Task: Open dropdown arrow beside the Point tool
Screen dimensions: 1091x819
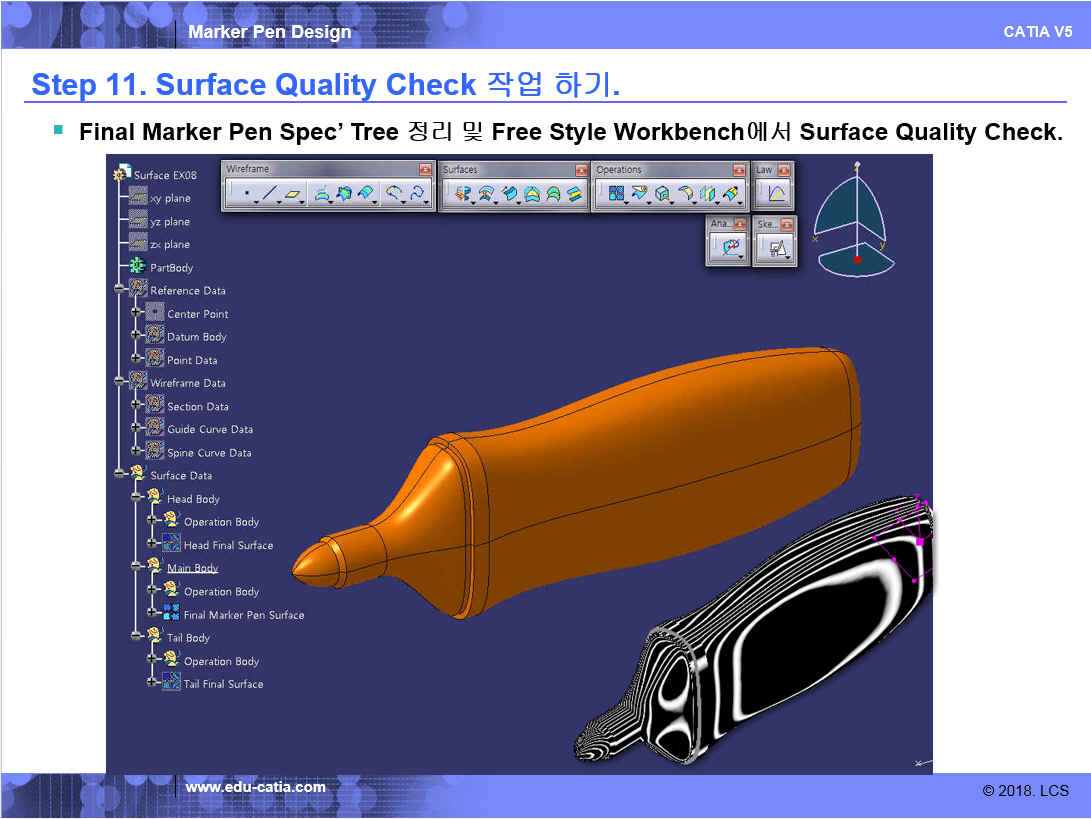Action: (x=256, y=202)
